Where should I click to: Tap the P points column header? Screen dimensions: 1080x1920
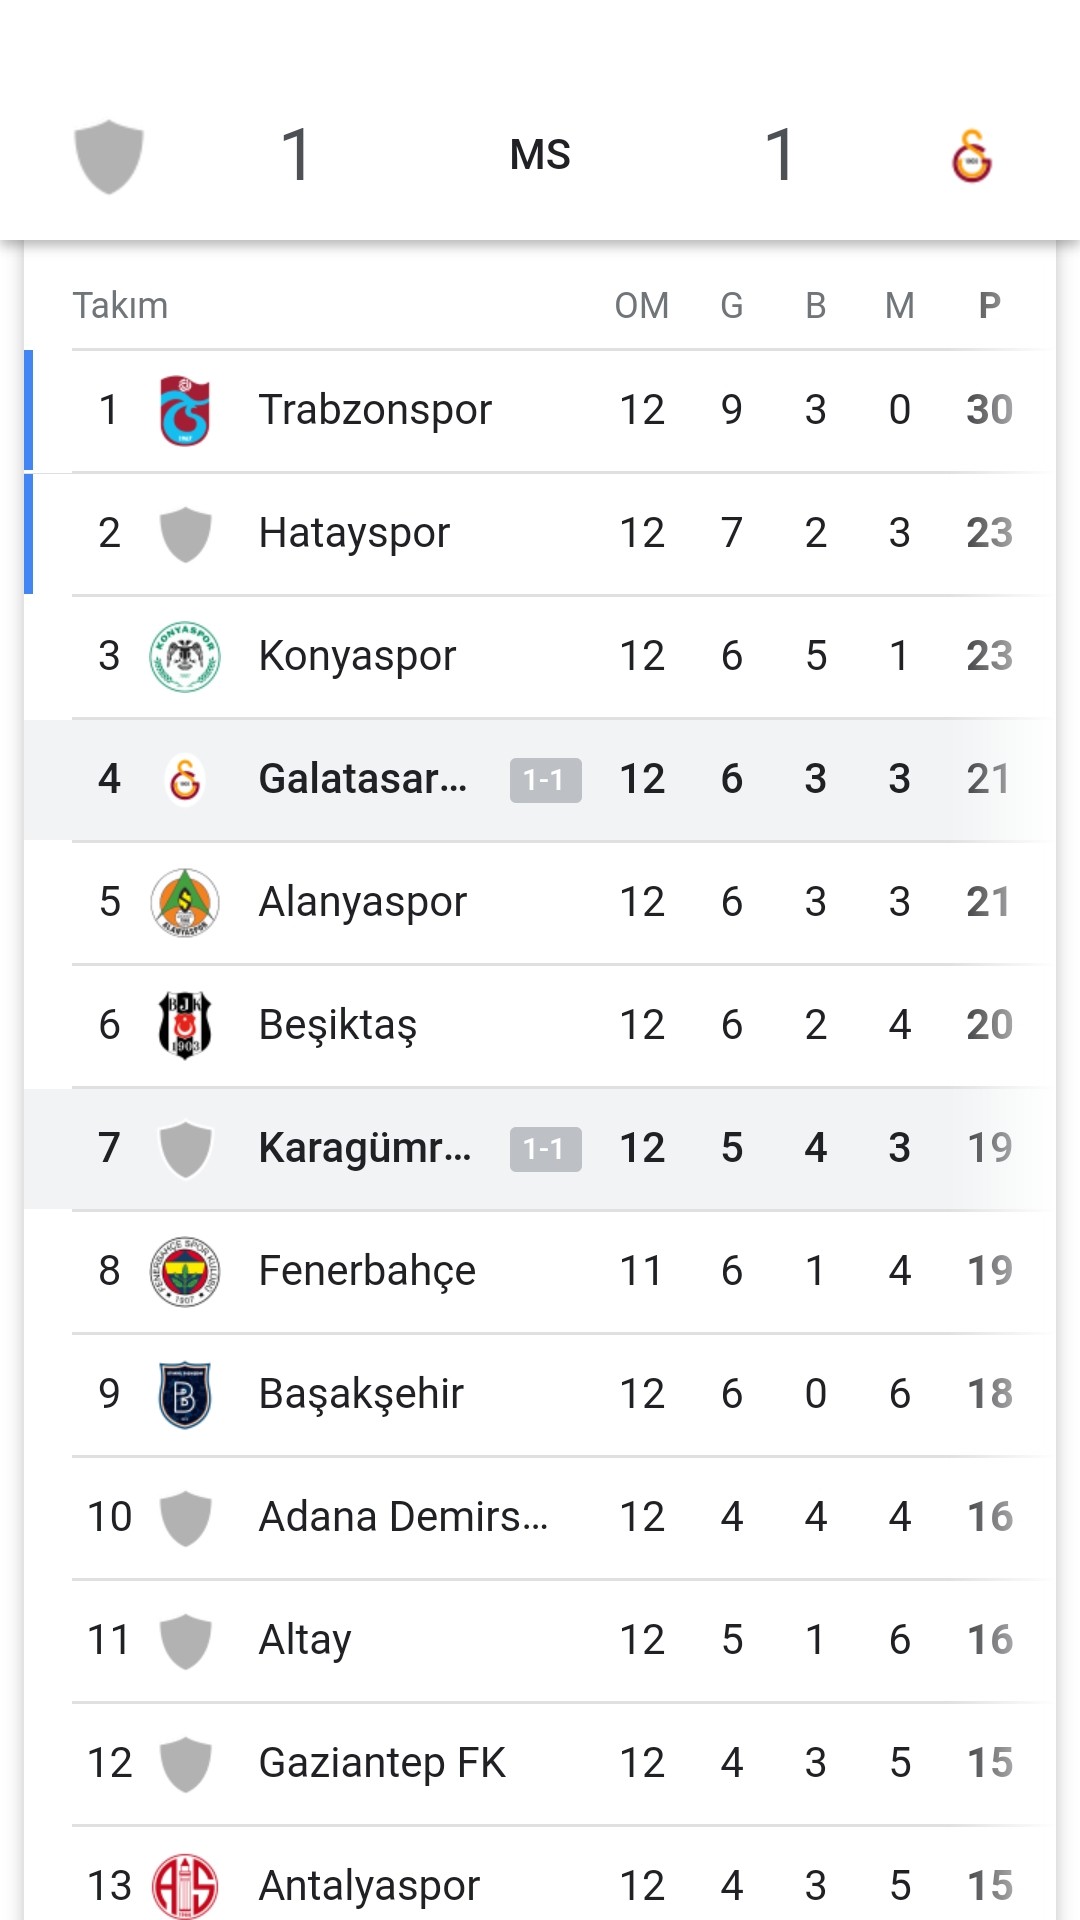coord(989,305)
